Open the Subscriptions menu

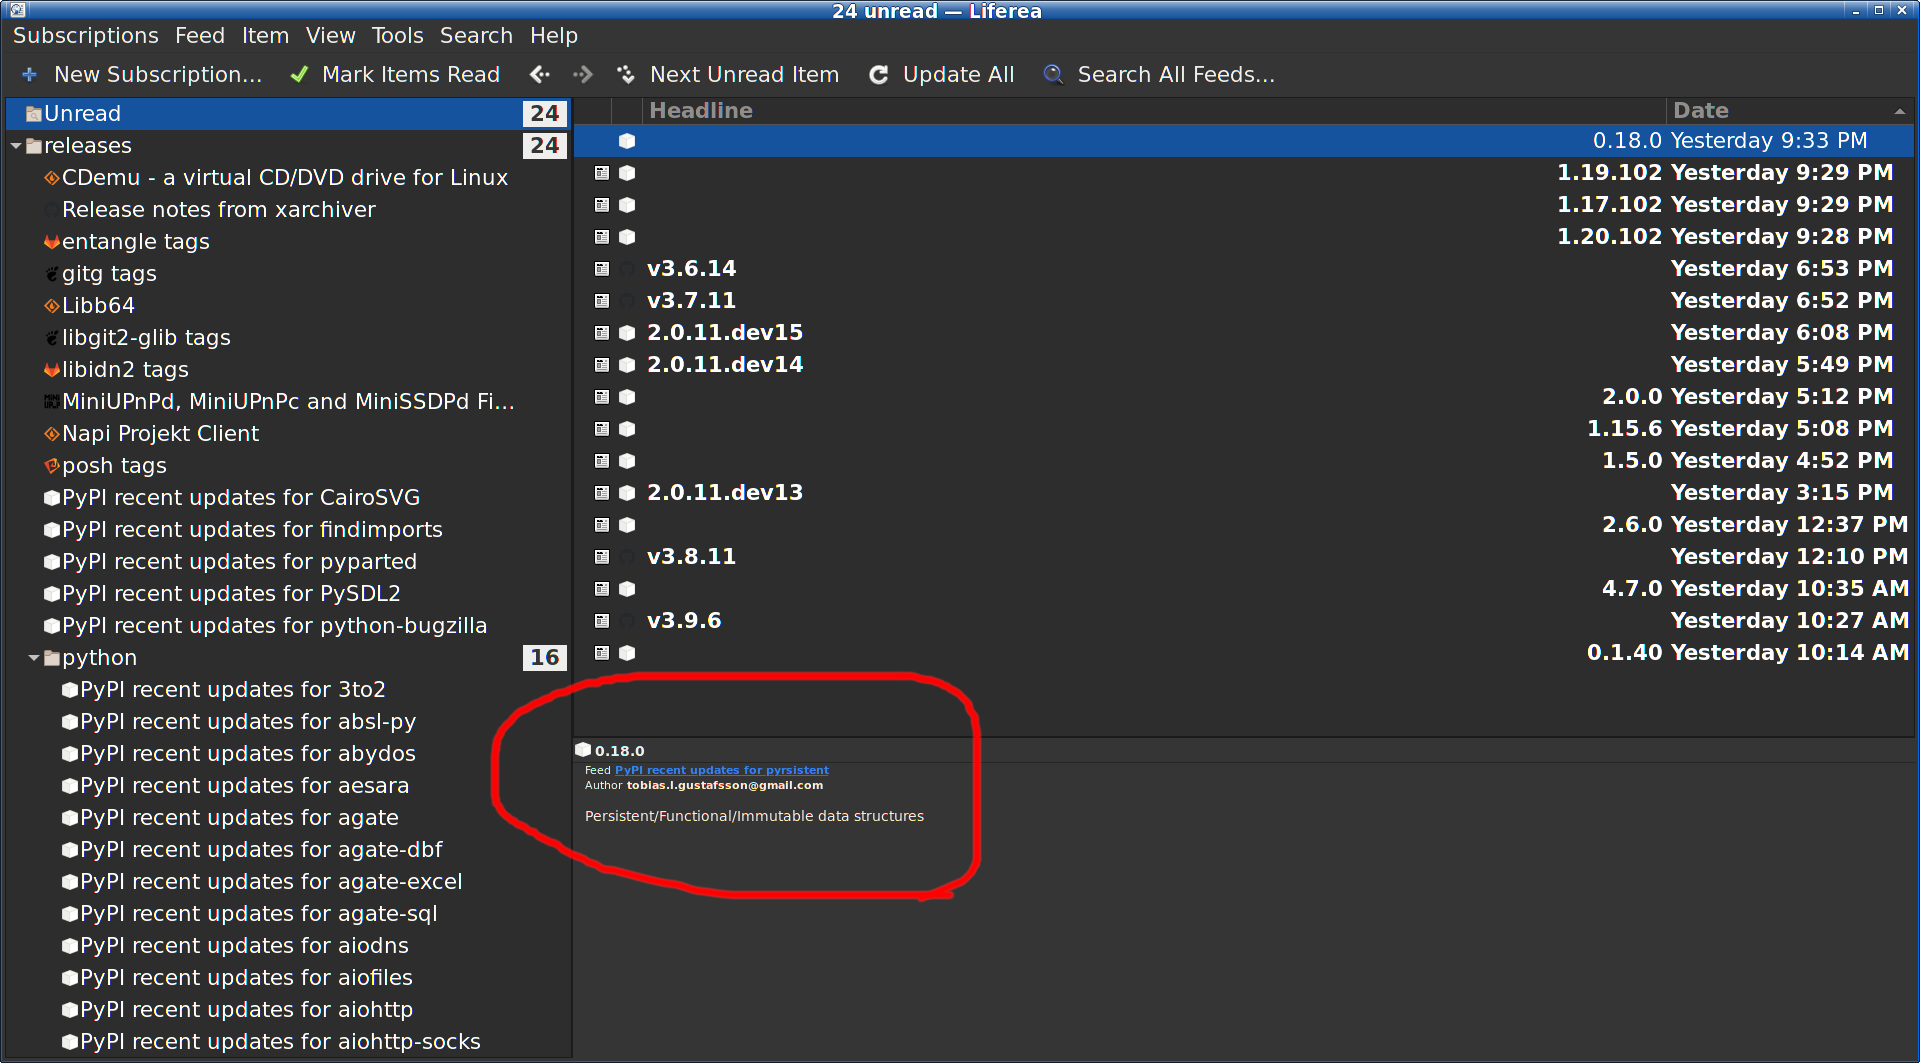coord(86,36)
